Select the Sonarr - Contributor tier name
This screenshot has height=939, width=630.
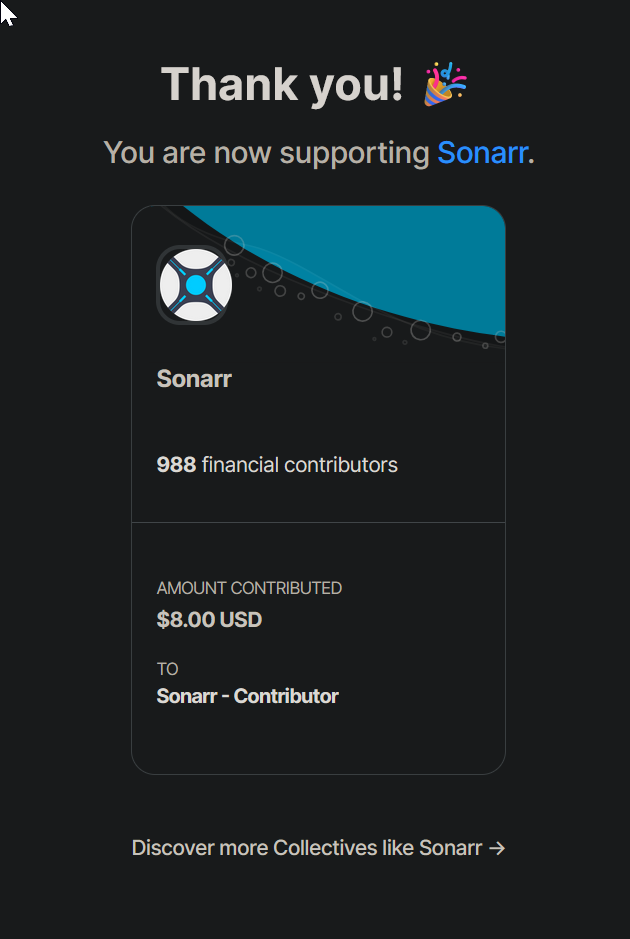point(247,696)
